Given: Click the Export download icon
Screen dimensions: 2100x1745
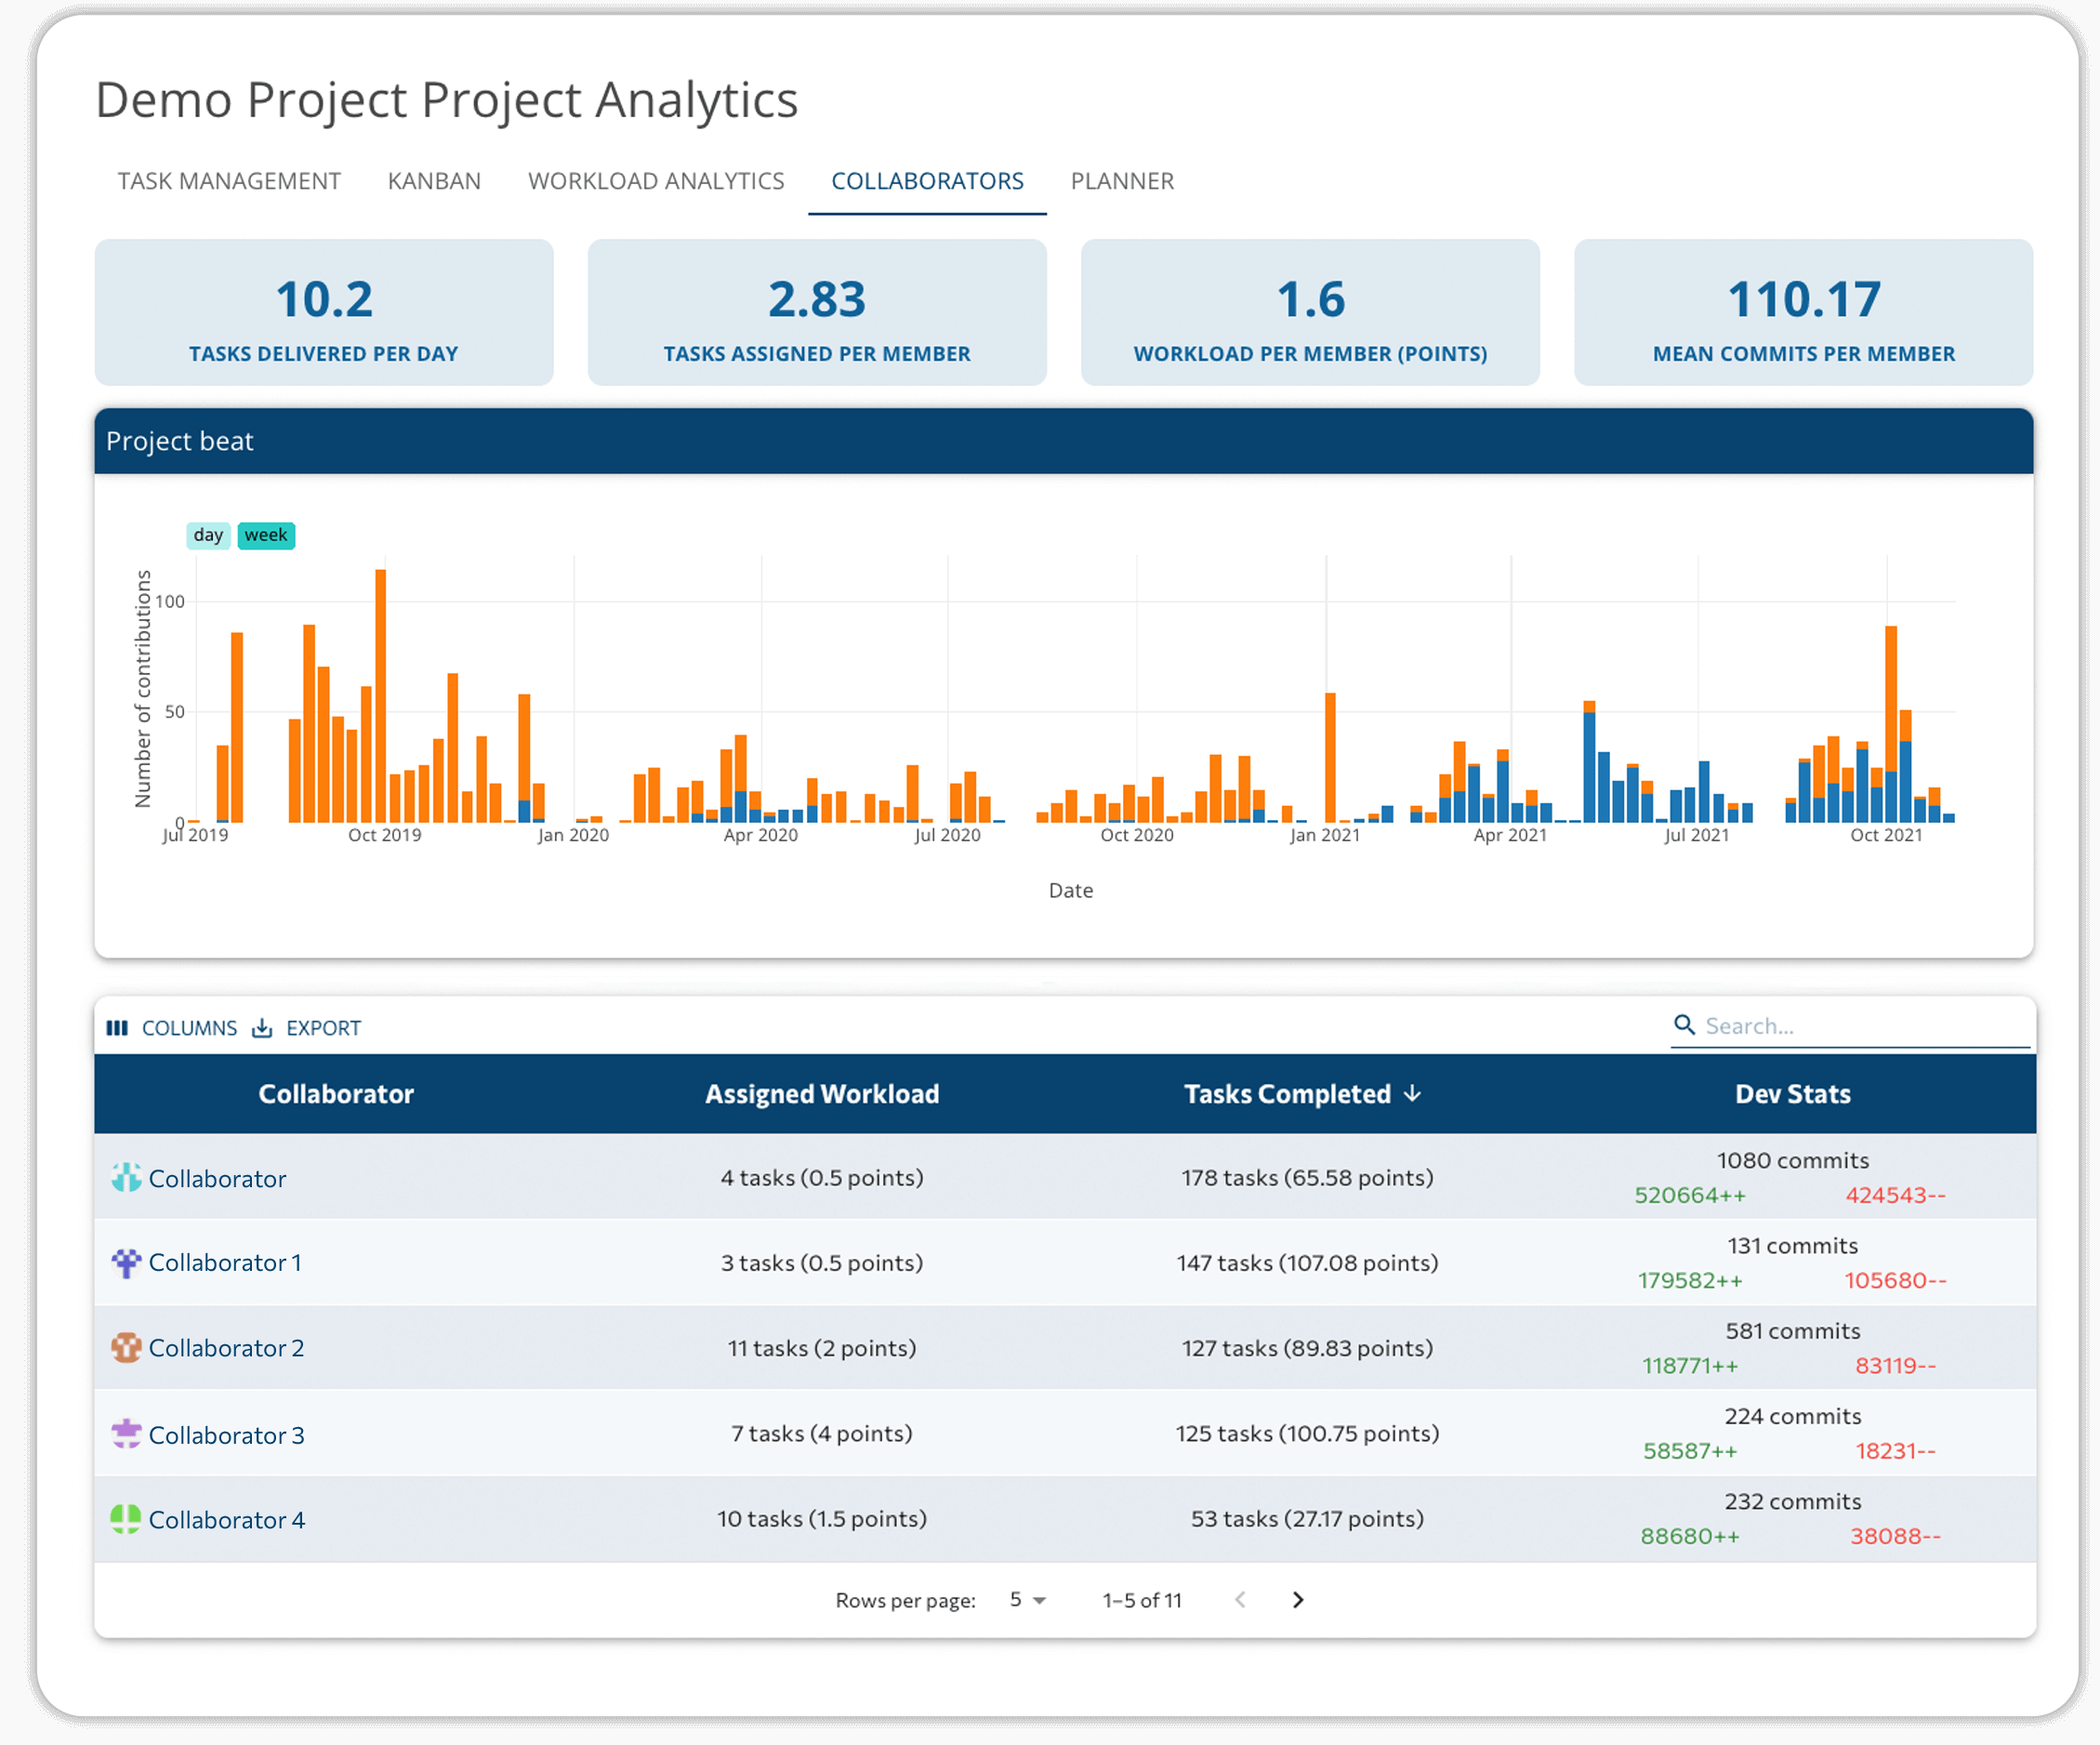Looking at the screenshot, I should click(x=262, y=1028).
